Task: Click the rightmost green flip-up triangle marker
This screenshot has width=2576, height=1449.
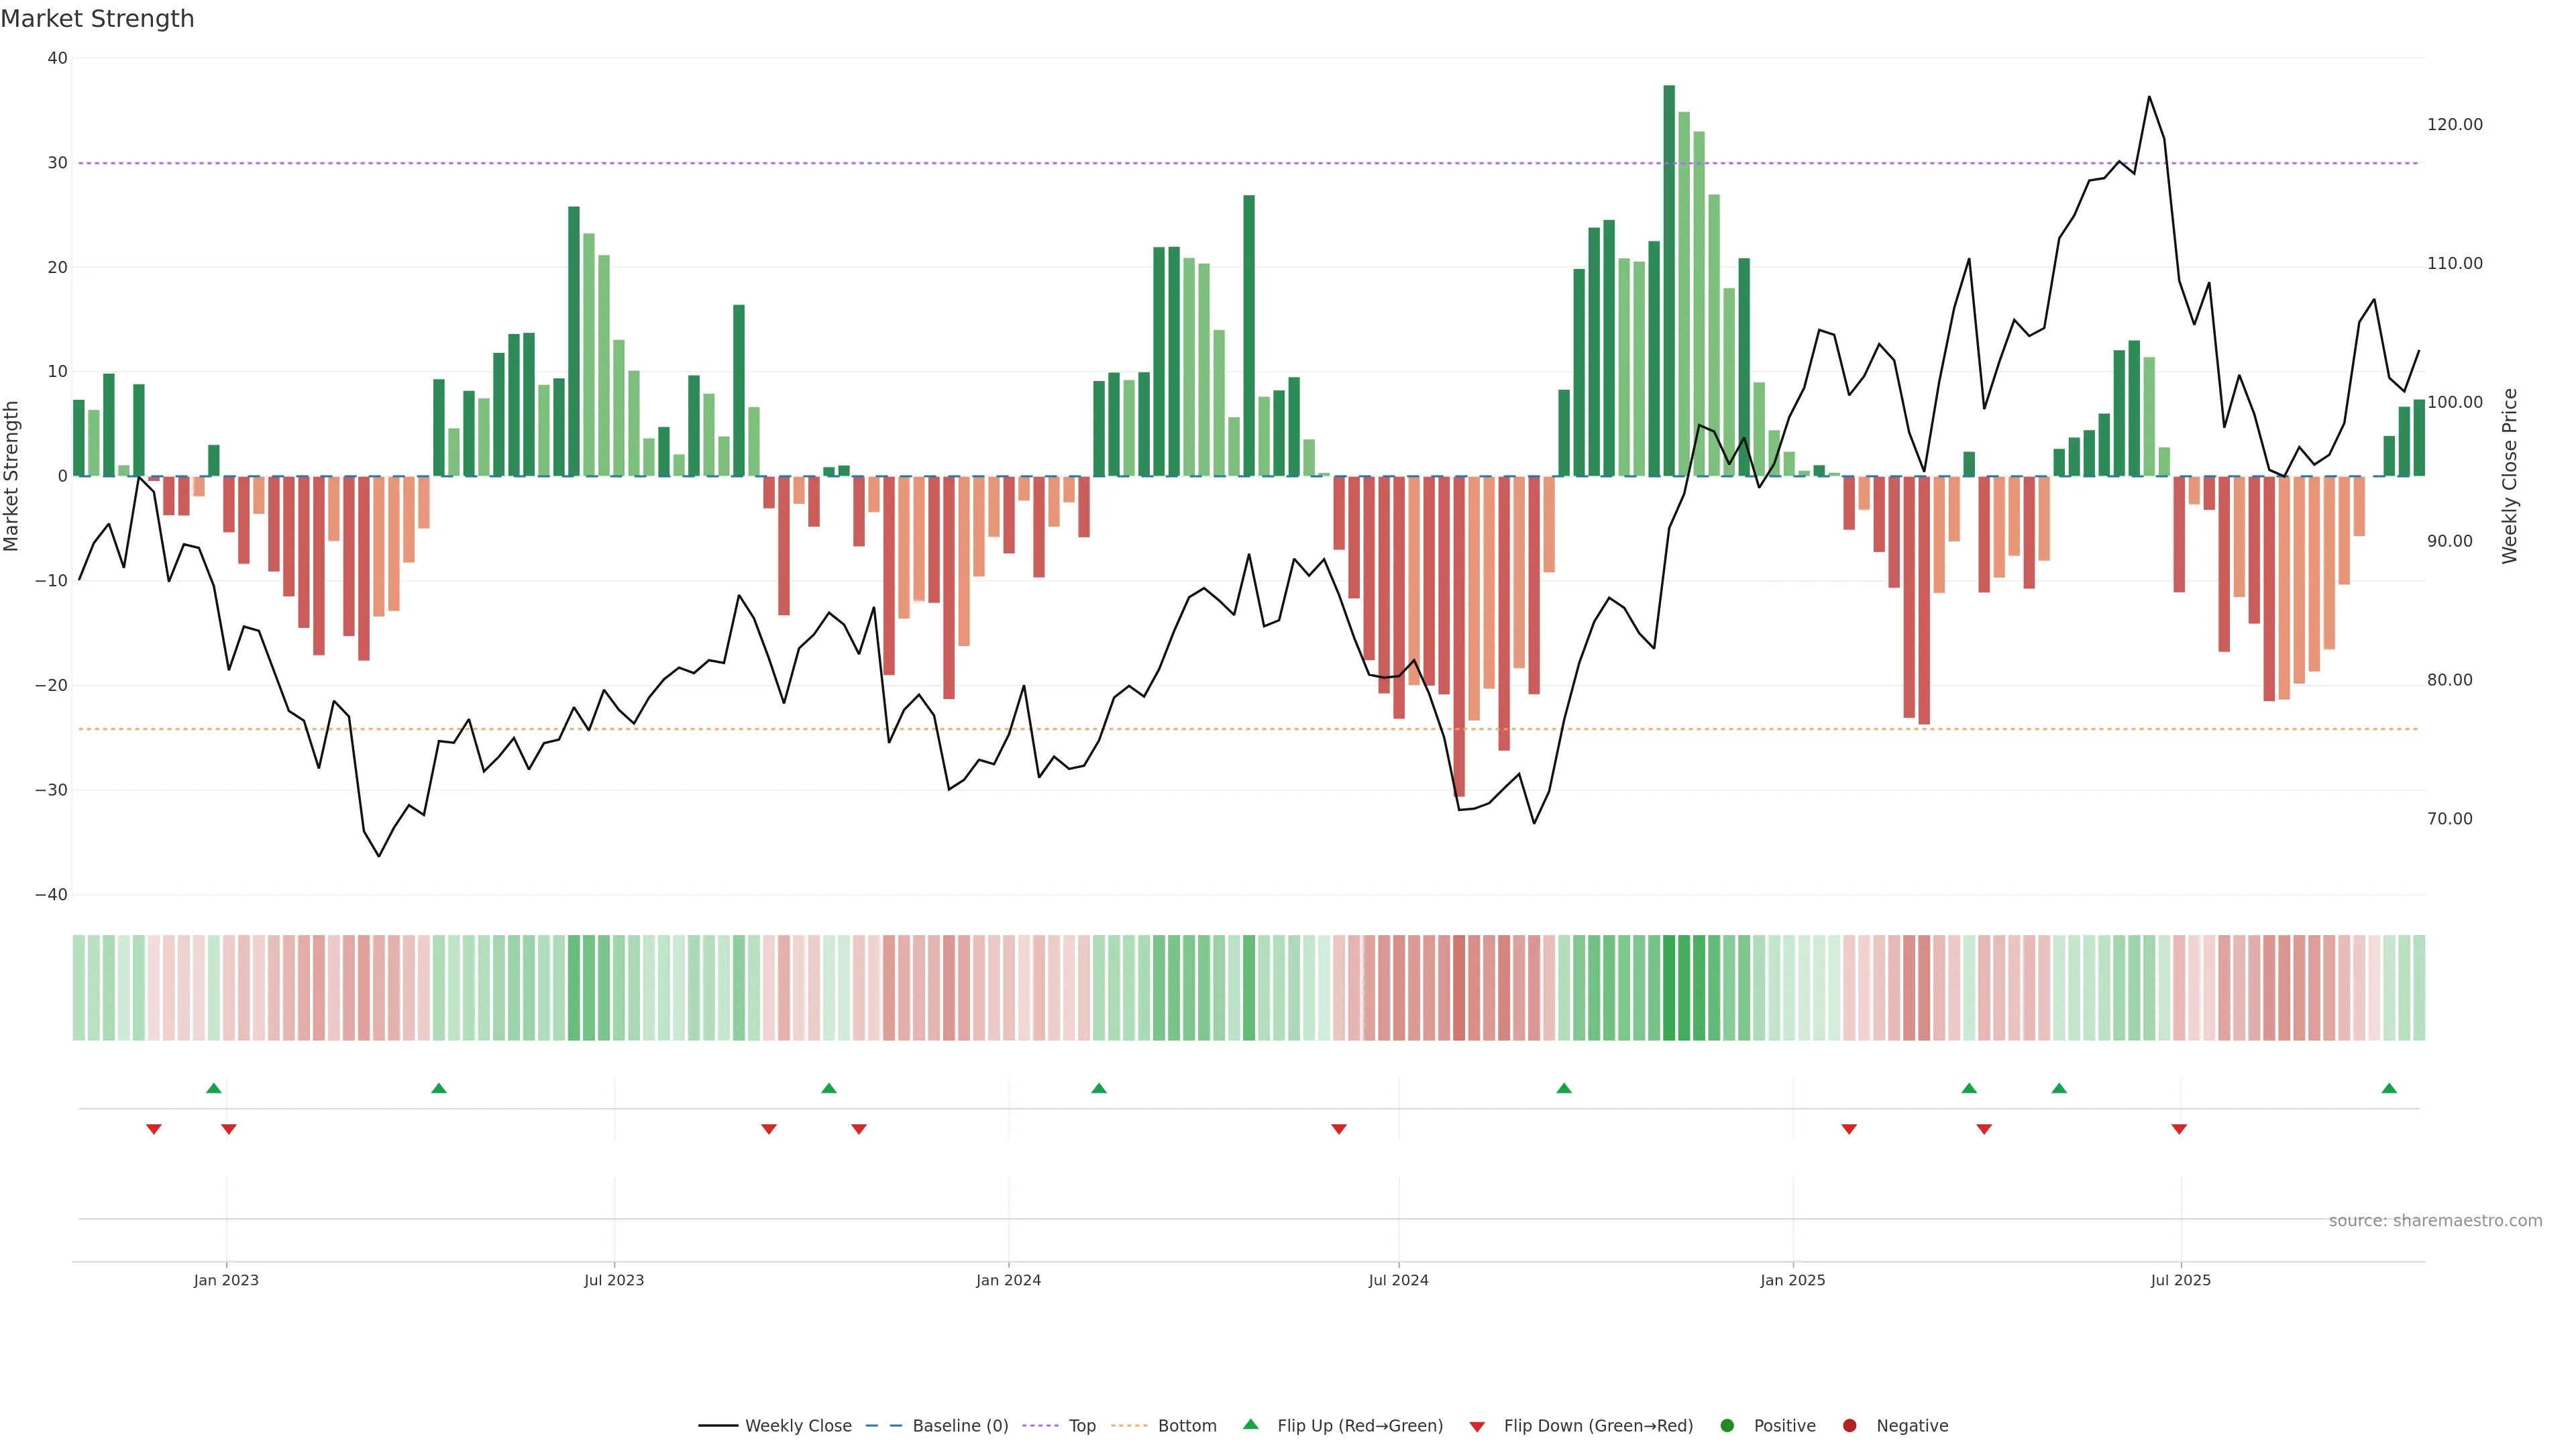Action: click(x=2389, y=1088)
